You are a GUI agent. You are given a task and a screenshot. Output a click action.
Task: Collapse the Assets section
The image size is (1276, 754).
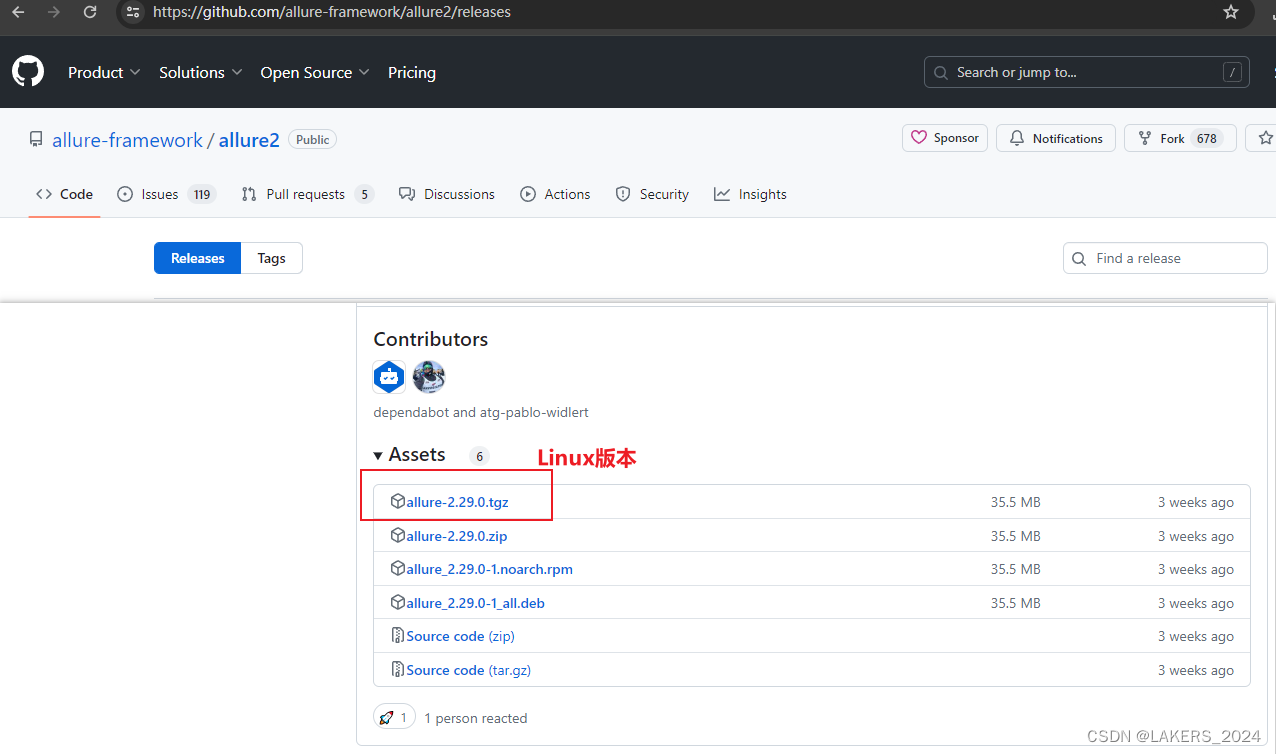coord(410,455)
